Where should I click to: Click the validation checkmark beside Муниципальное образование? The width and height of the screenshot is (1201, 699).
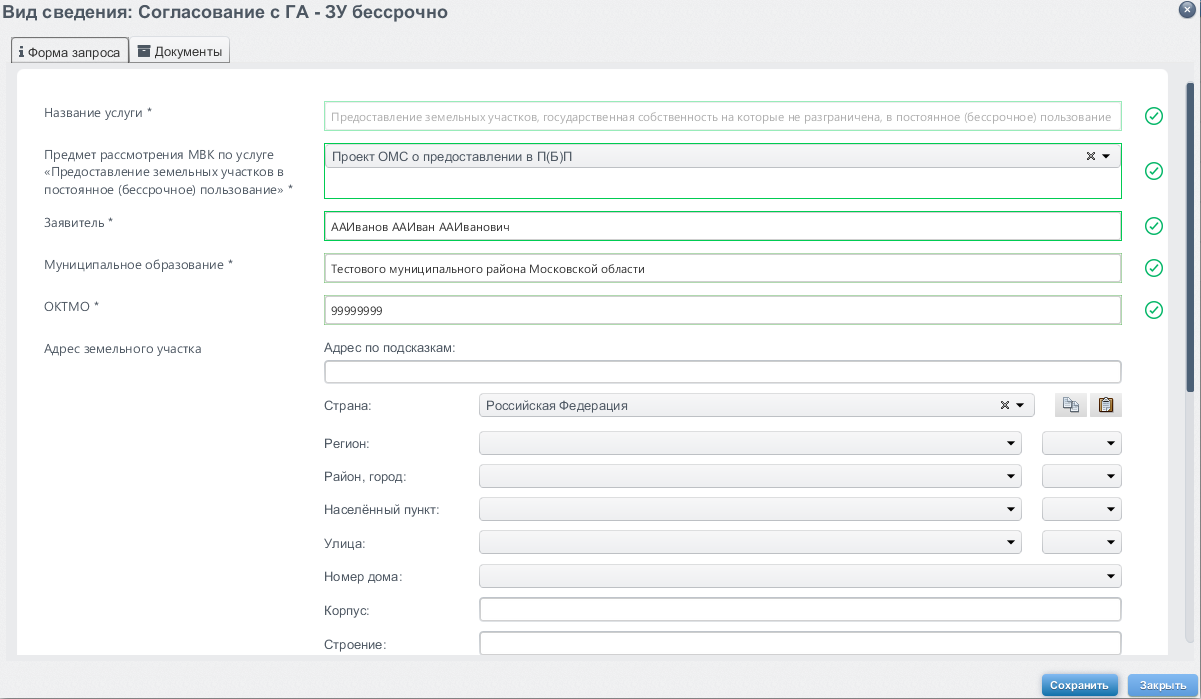pyautogui.click(x=1154, y=268)
